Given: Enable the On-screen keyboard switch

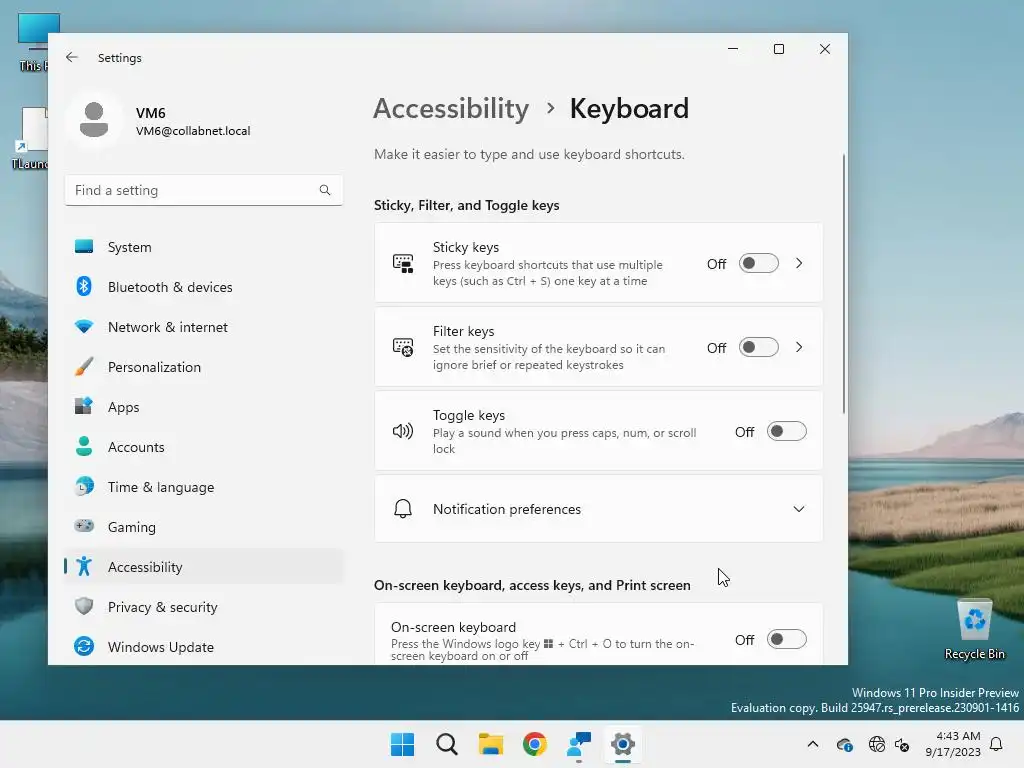Looking at the screenshot, I should [786, 639].
